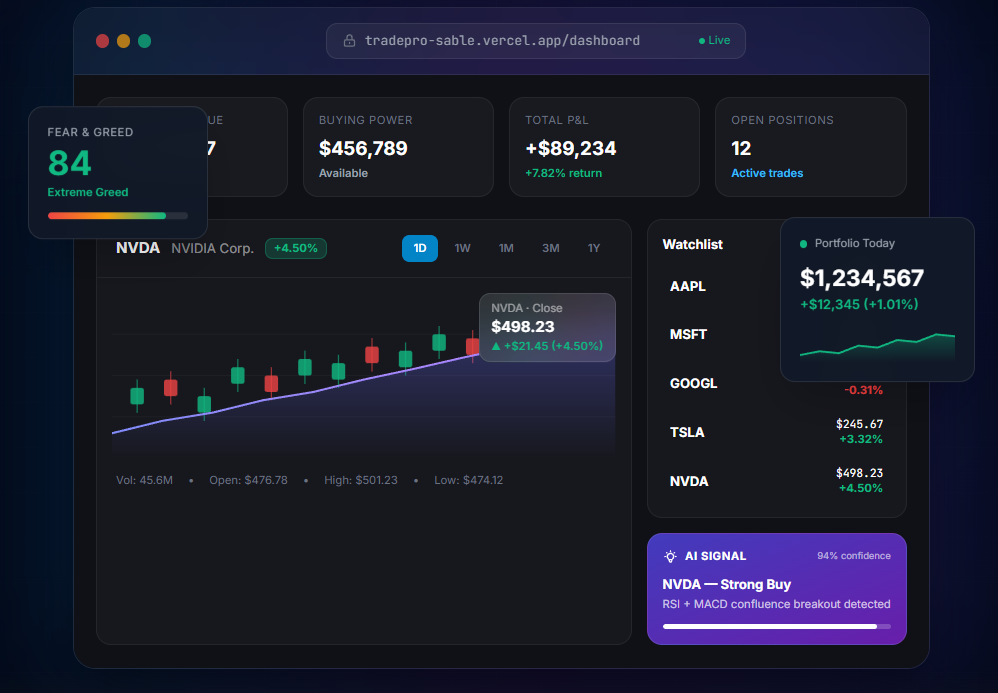Viewport: 998px width, 693px height.
Task: Select TSLA in the Watchlist
Action: click(777, 432)
